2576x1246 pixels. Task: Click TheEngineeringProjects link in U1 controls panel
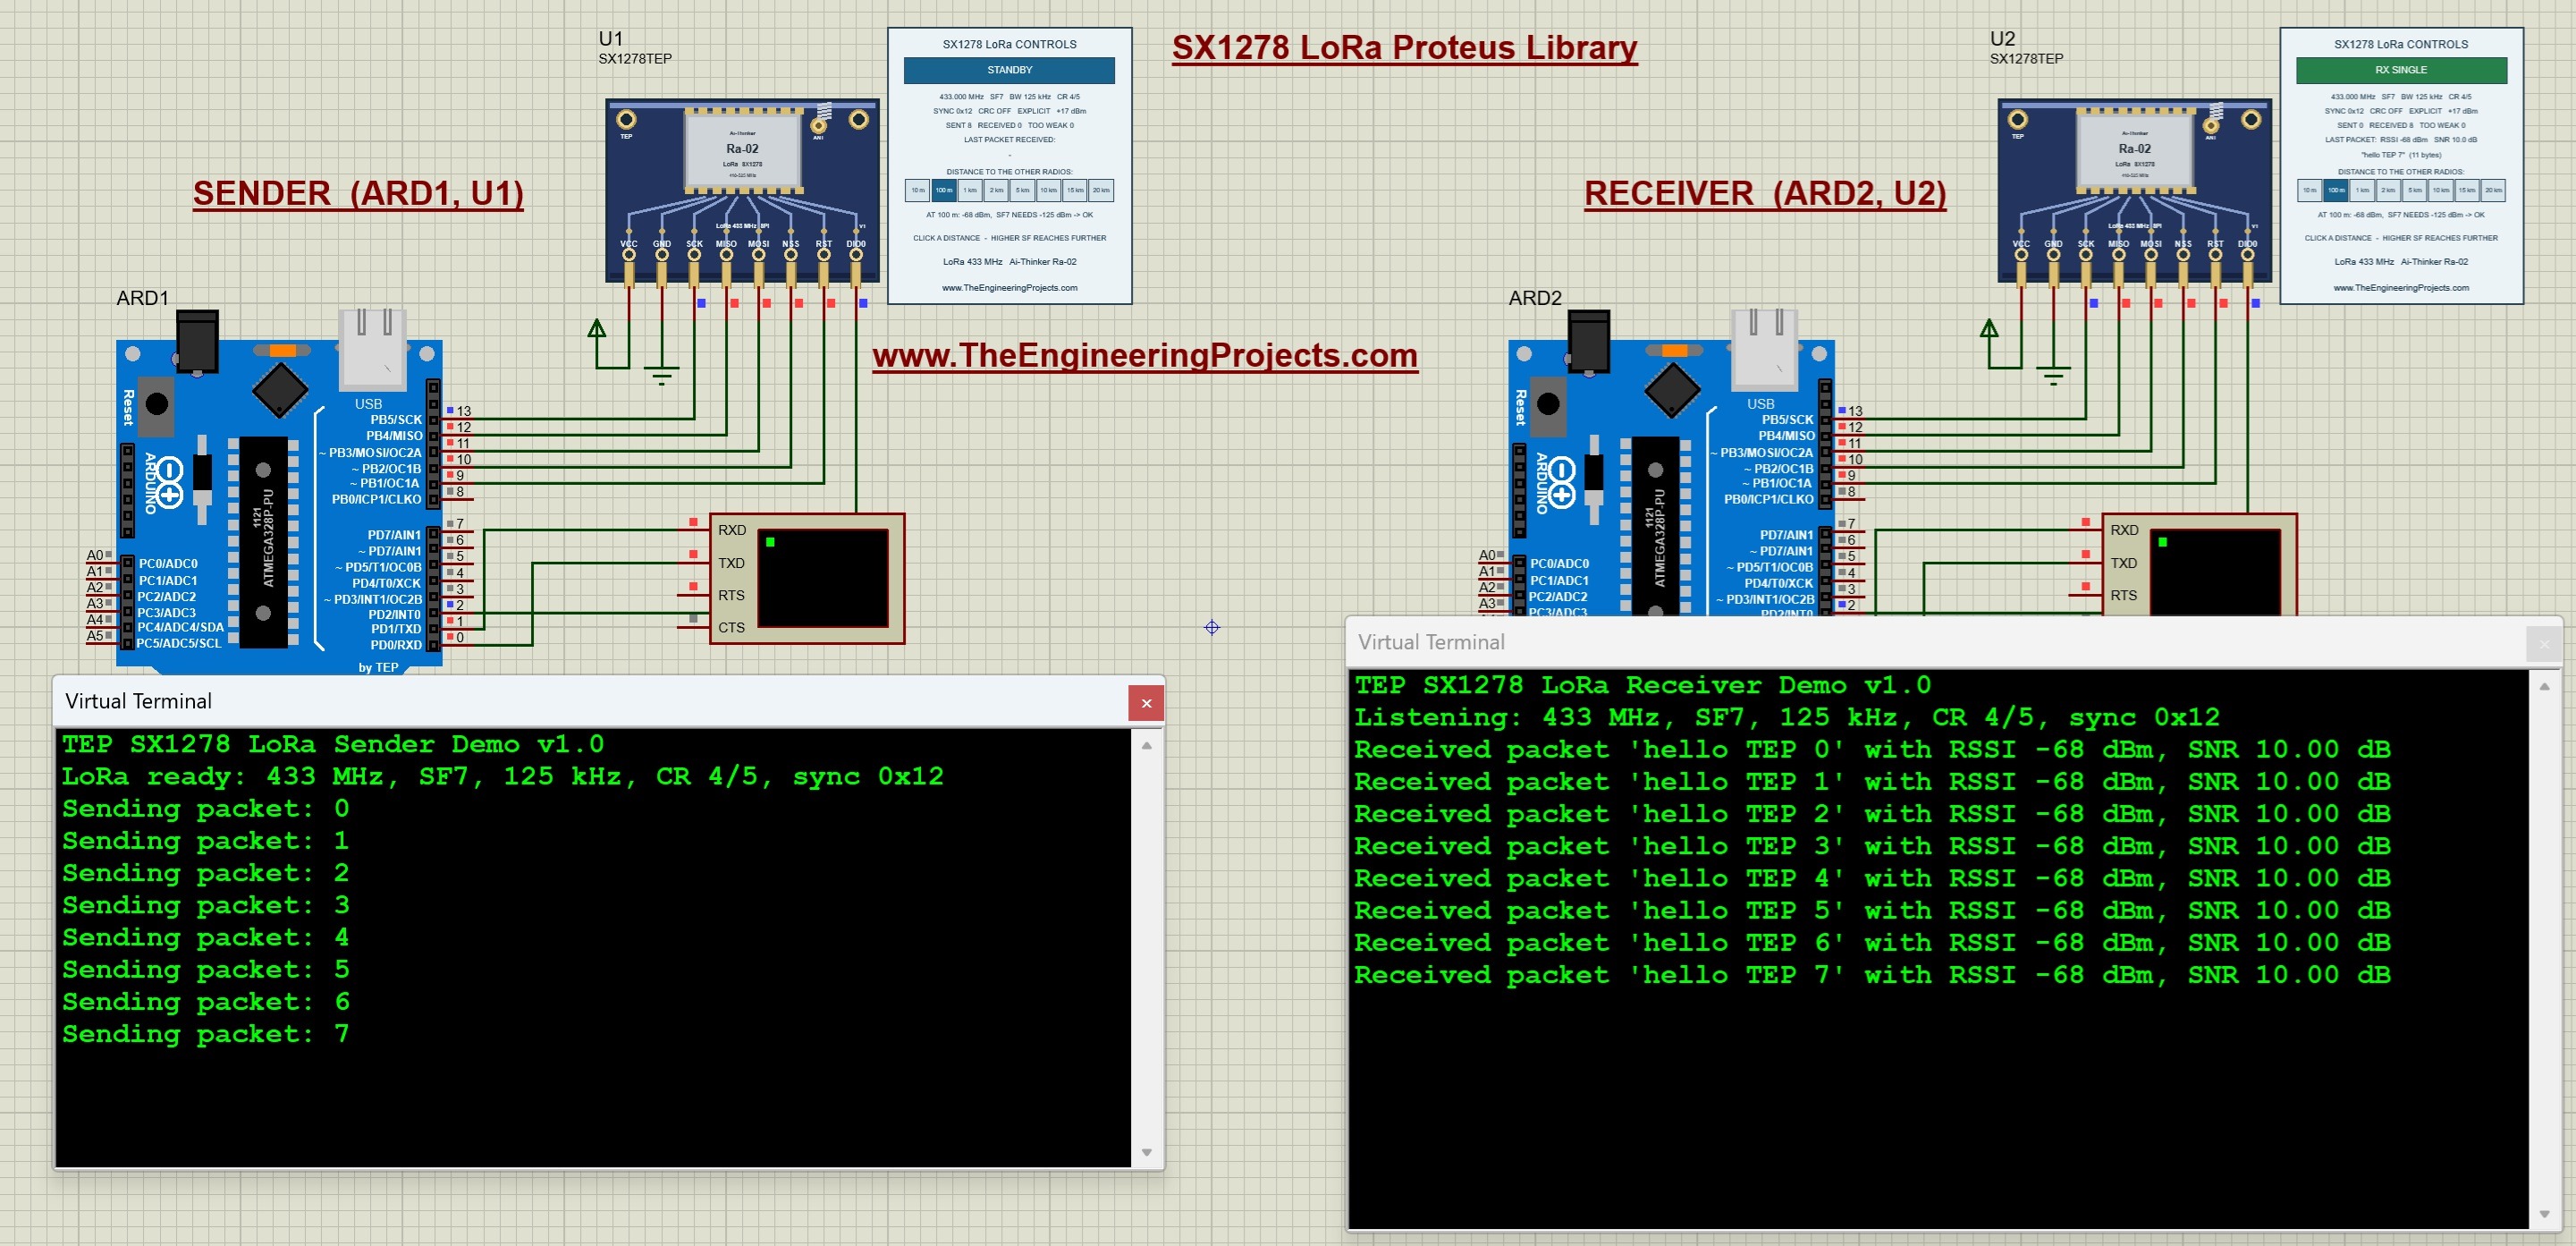coord(1009,287)
